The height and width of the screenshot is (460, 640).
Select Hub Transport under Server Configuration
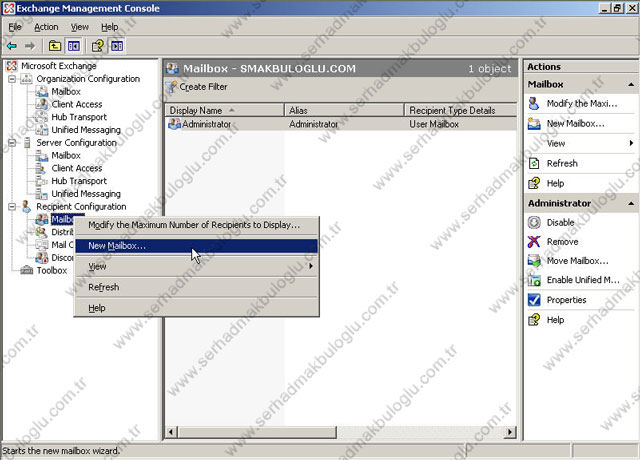79,181
